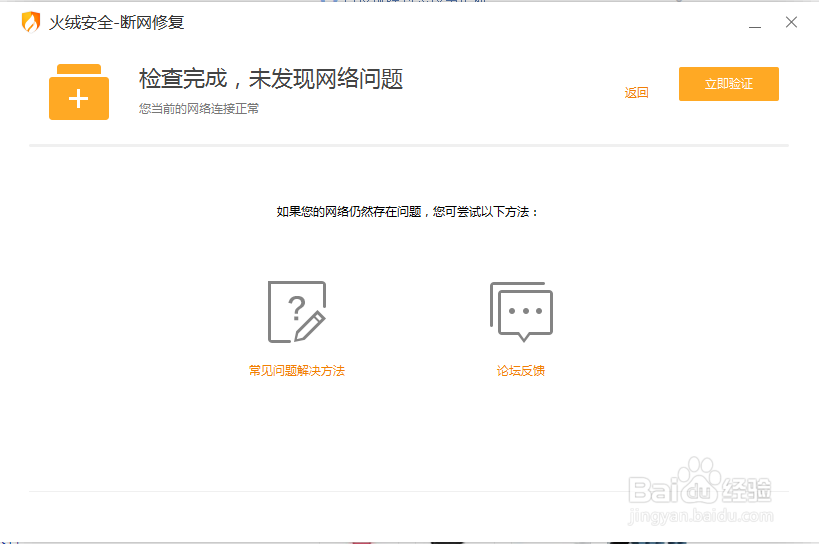
Task: Click the Huorong shield logo in title bar
Action: [31, 22]
